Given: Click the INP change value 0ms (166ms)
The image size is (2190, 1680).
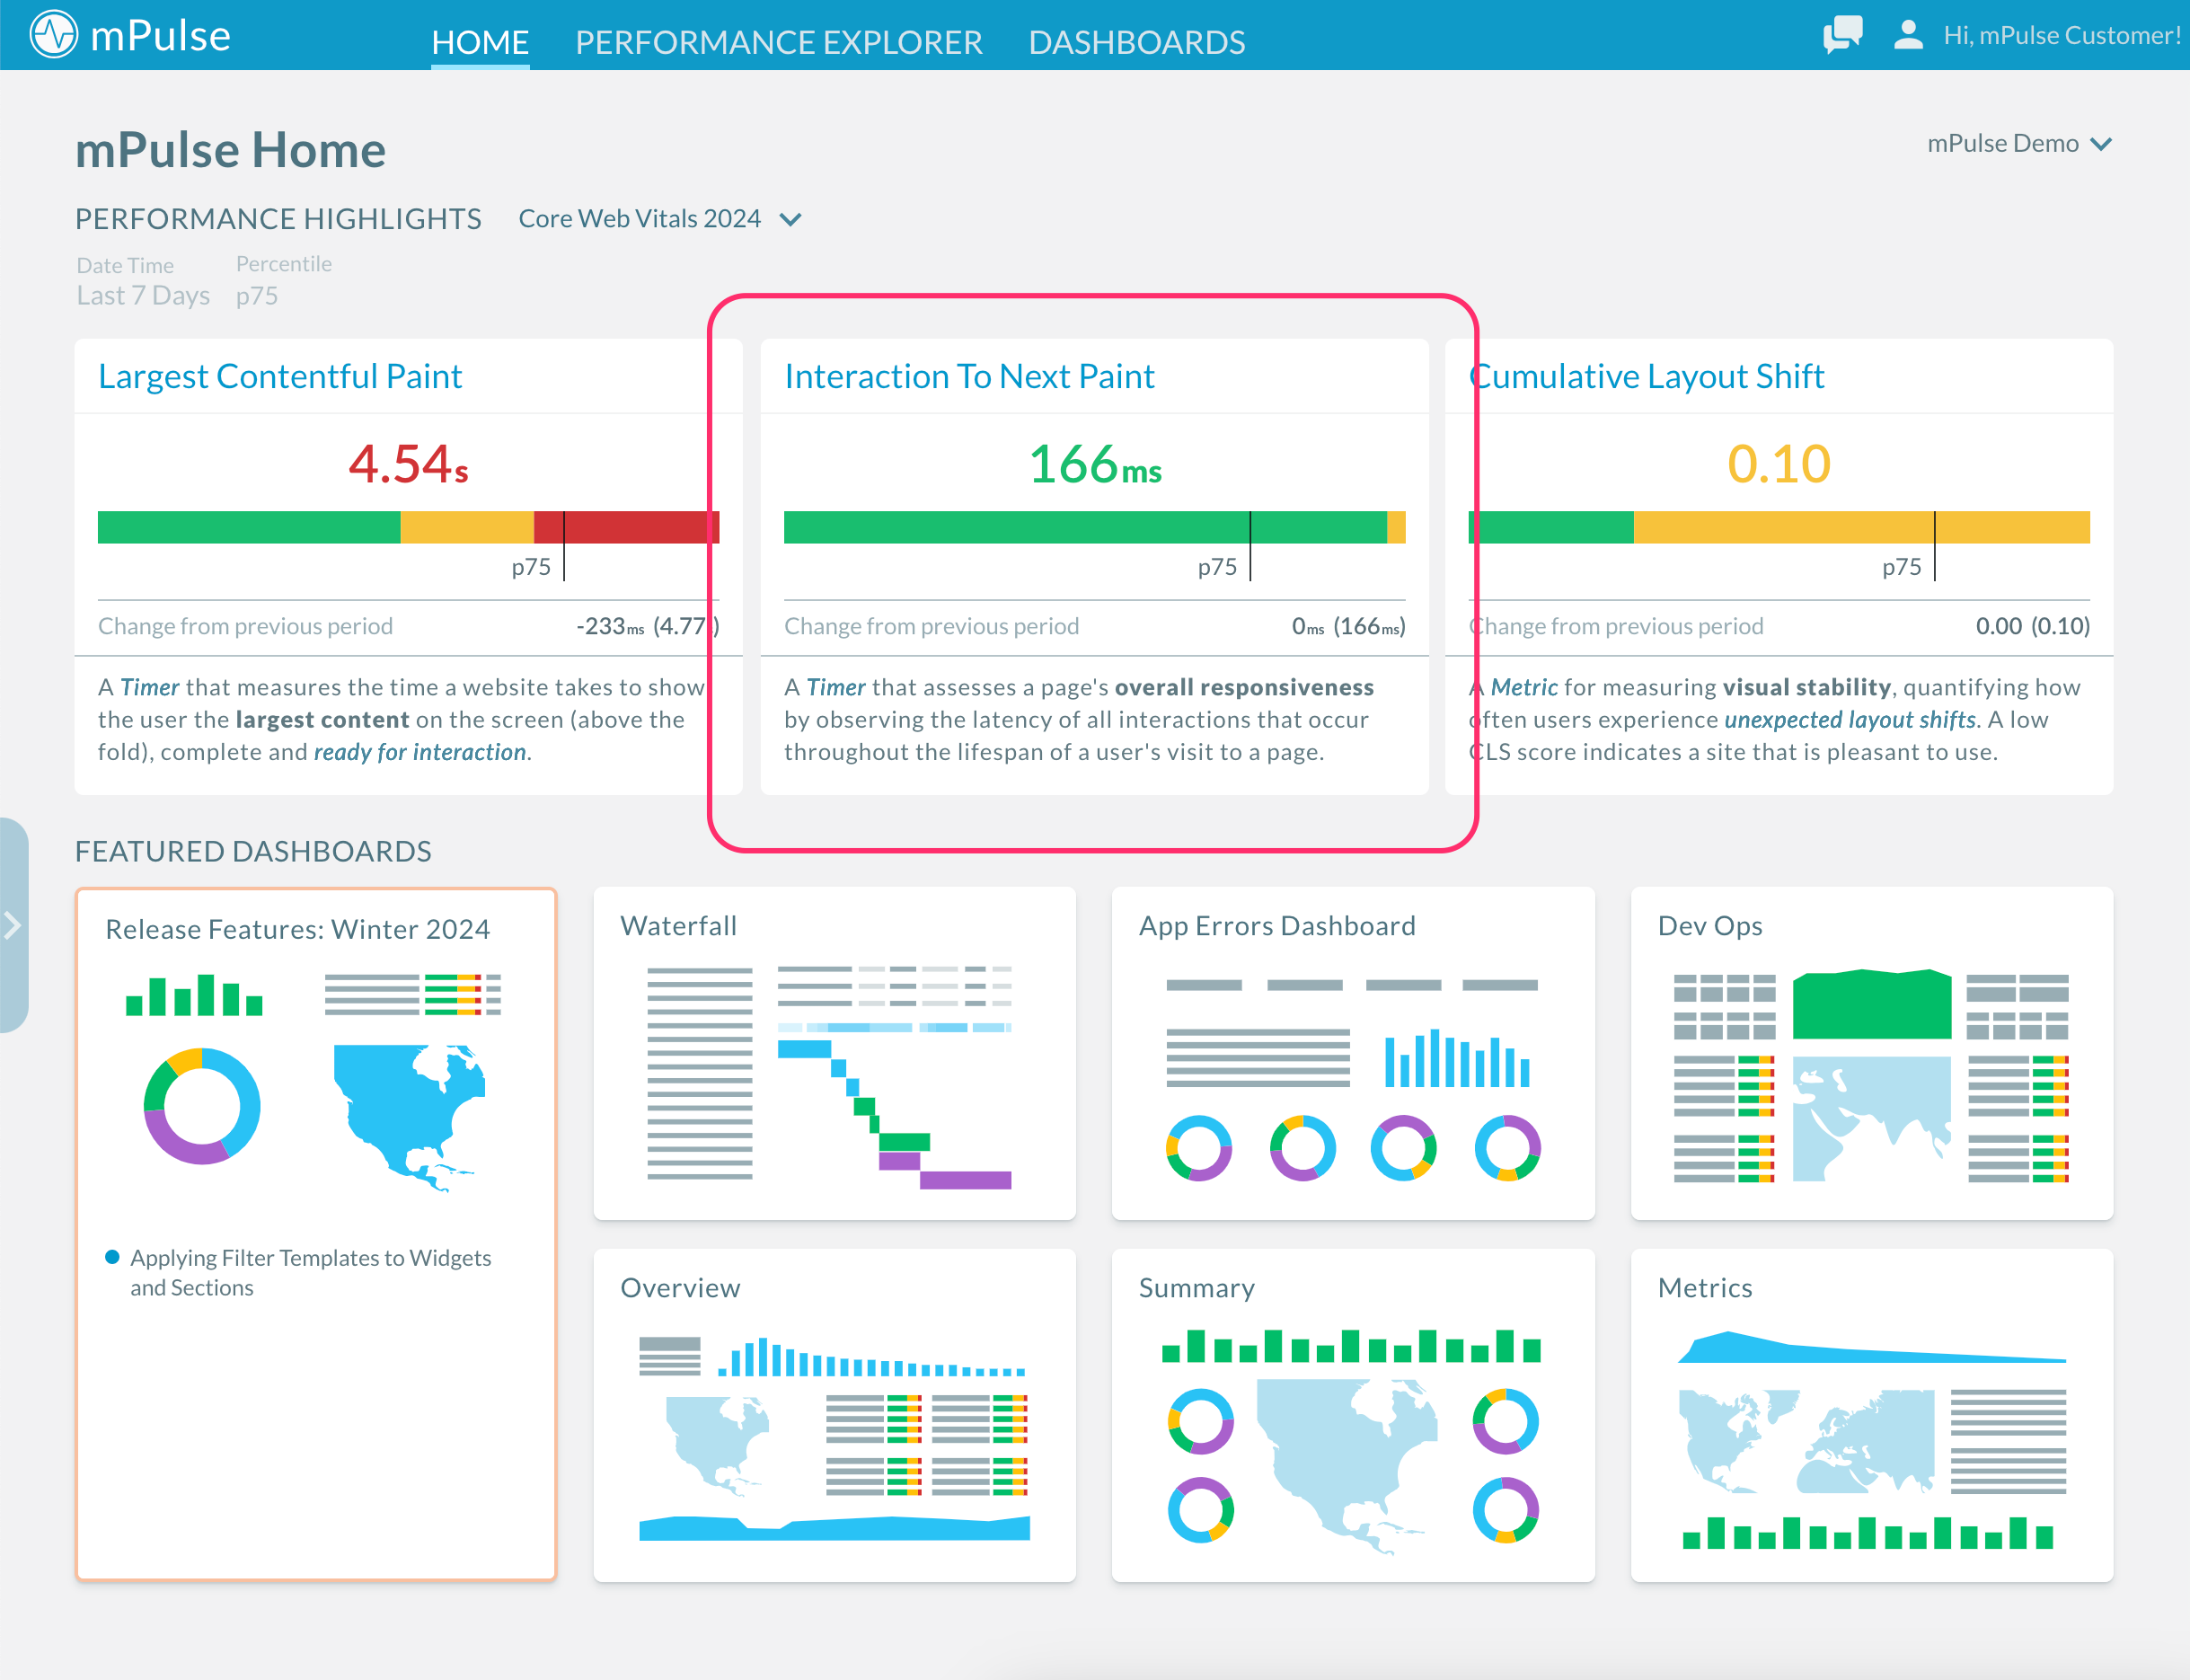Looking at the screenshot, I should (1348, 626).
